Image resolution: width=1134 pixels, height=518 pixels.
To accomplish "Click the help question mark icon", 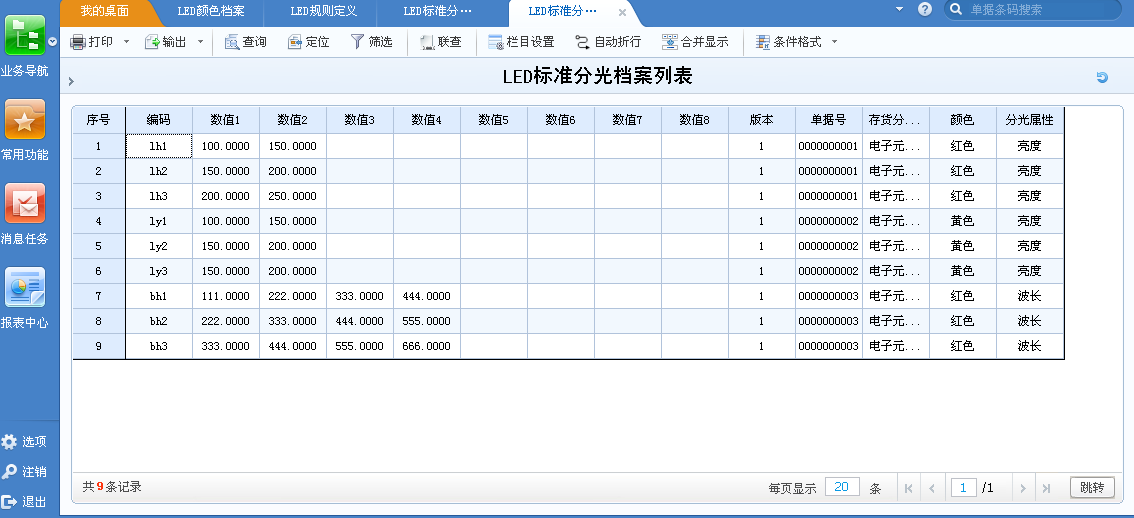I will pyautogui.click(x=924, y=9).
